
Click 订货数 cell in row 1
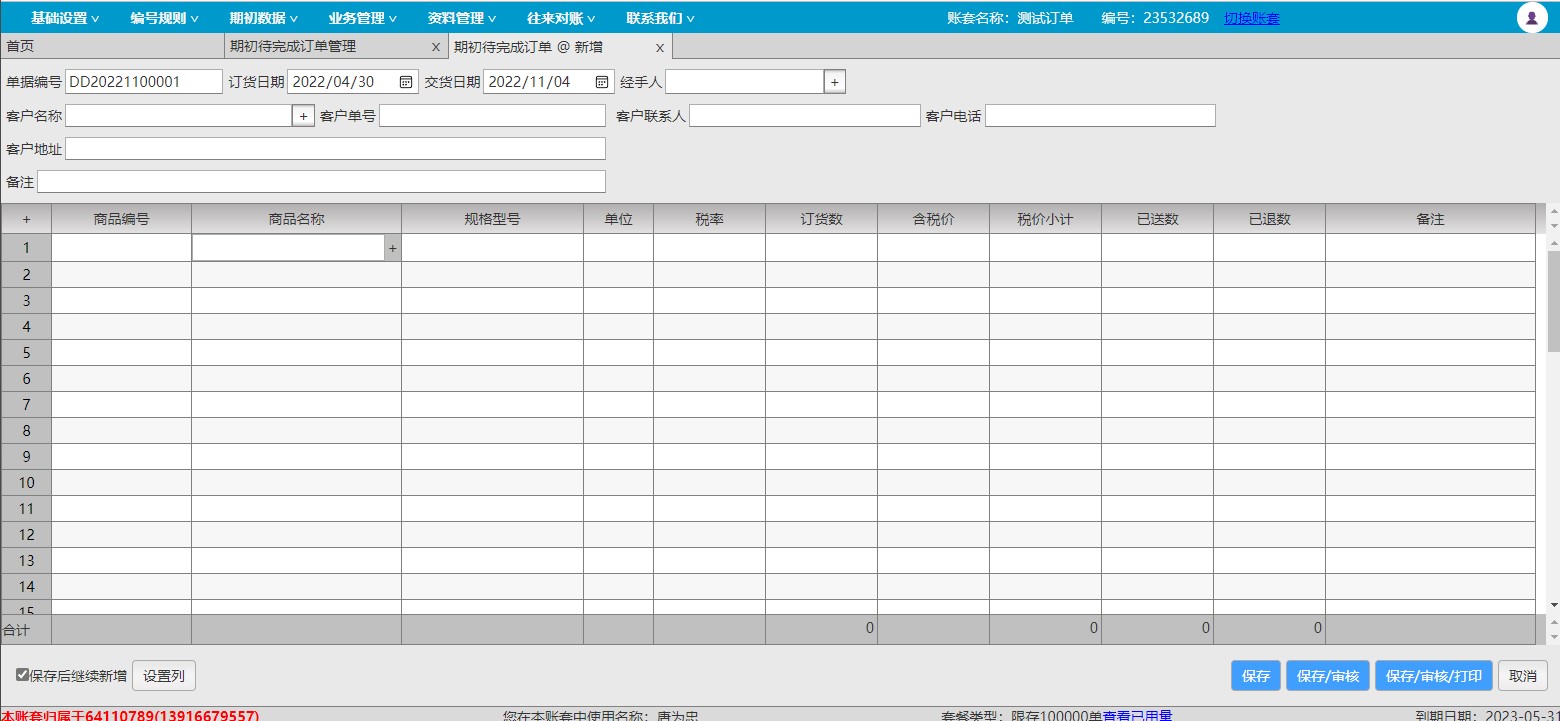click(821, 248)
